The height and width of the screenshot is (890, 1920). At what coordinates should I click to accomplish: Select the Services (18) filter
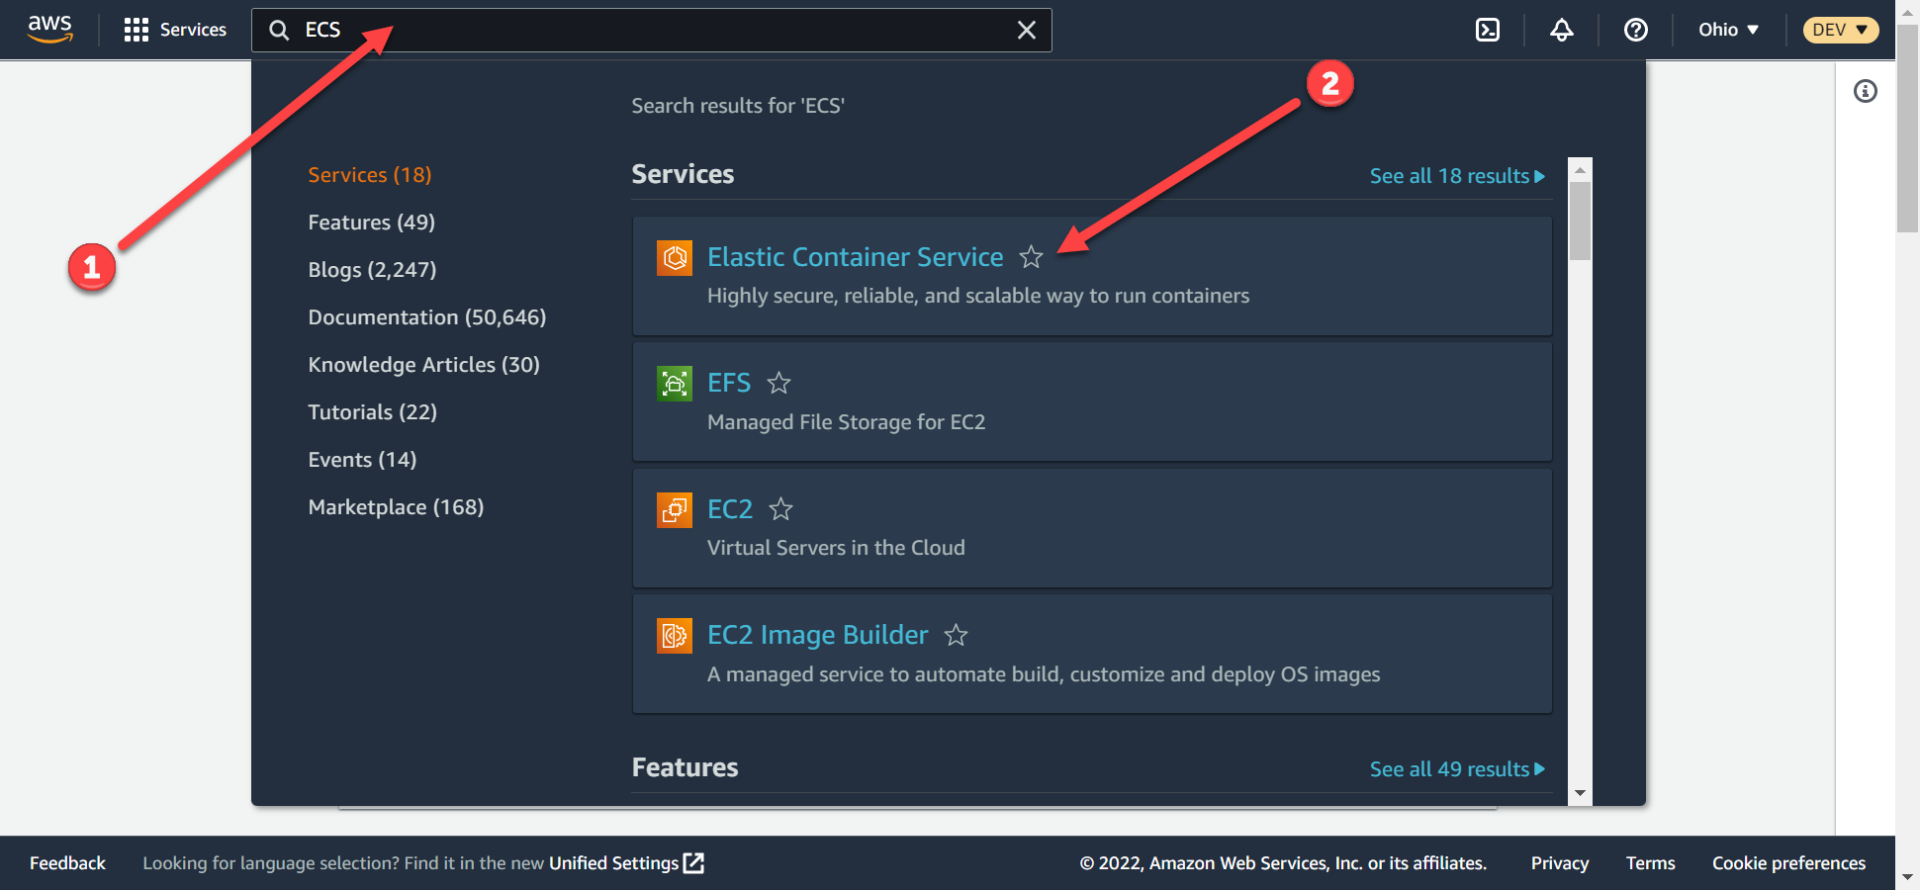[x=370, y=175]
